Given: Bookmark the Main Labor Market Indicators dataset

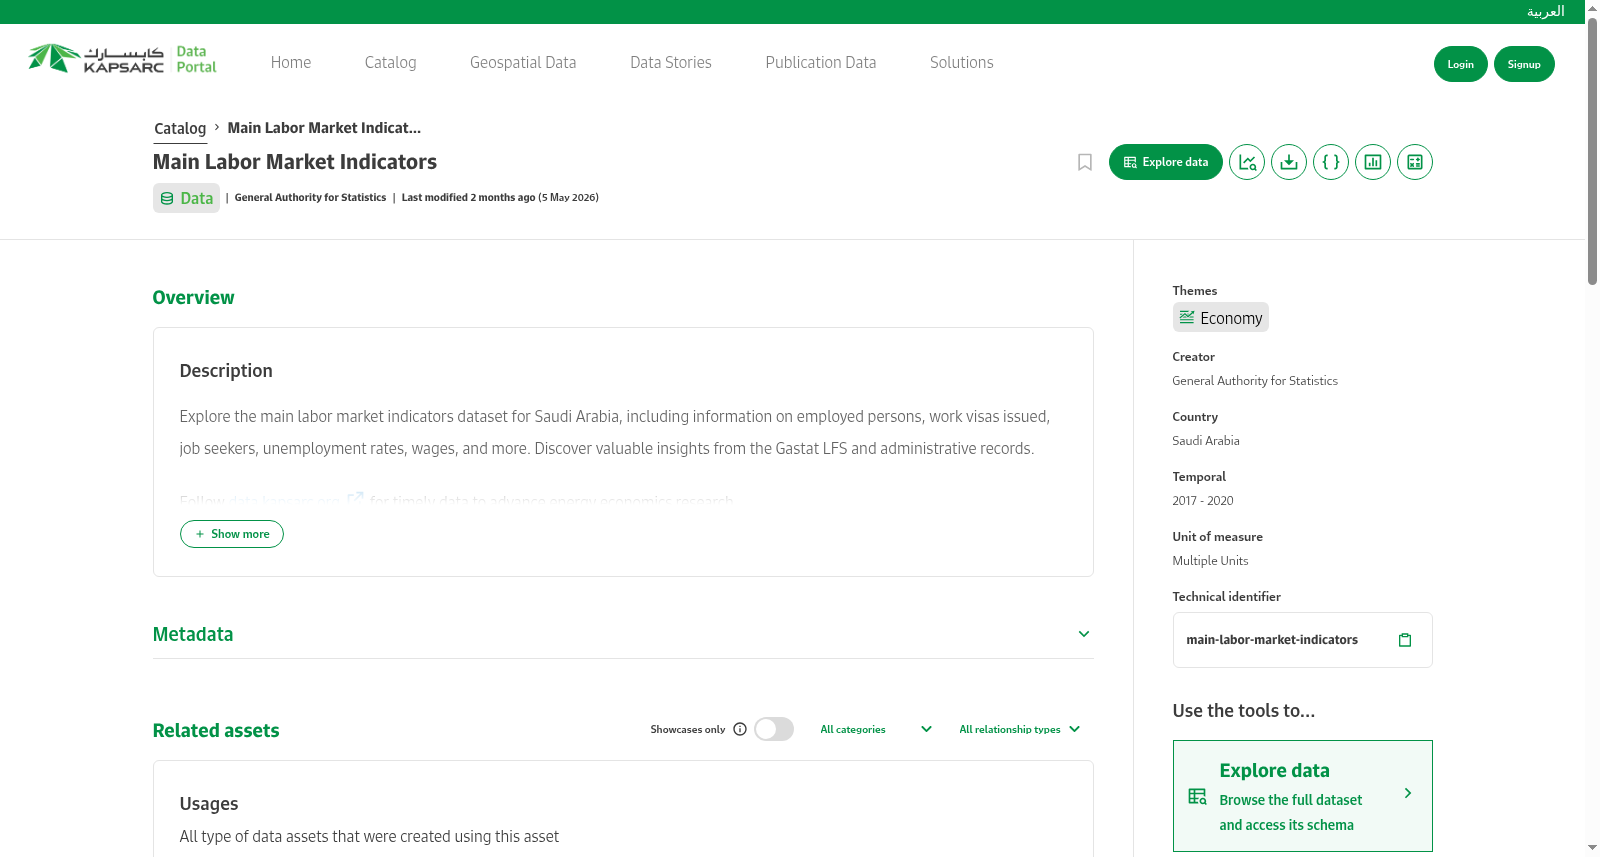Looking at the screenshot, I should point(1085,162).
